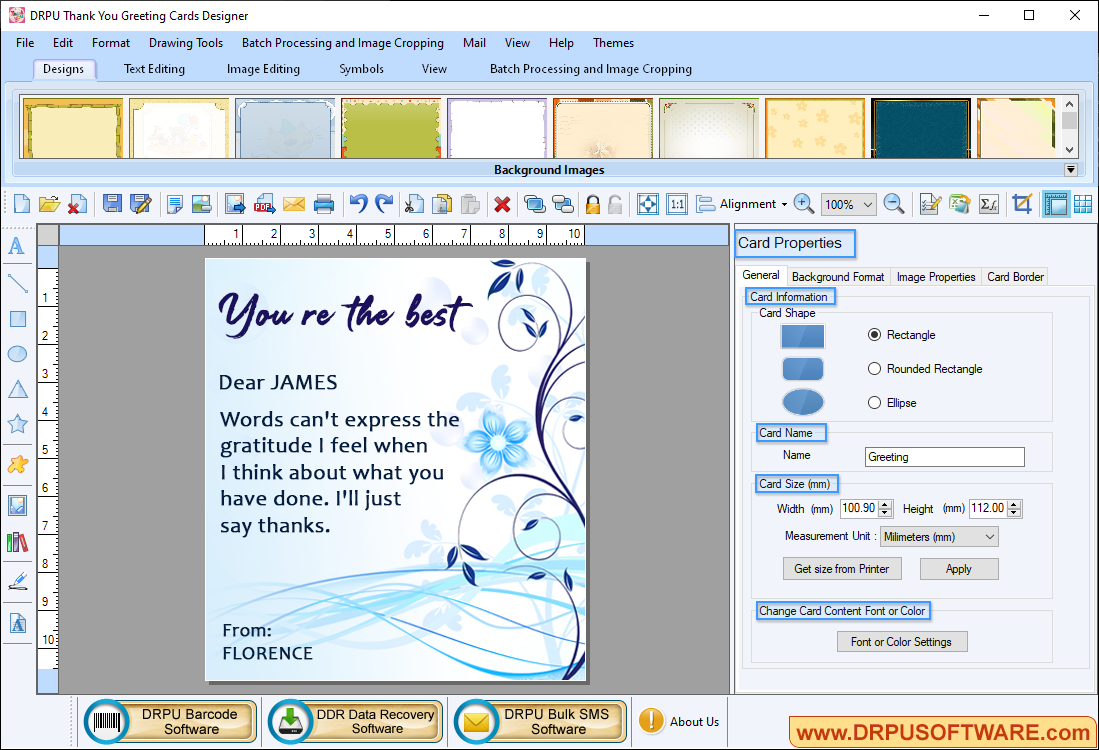Click the Export as PDF icon
Viewport: 1099px width, 750px height.
point(264,204)
